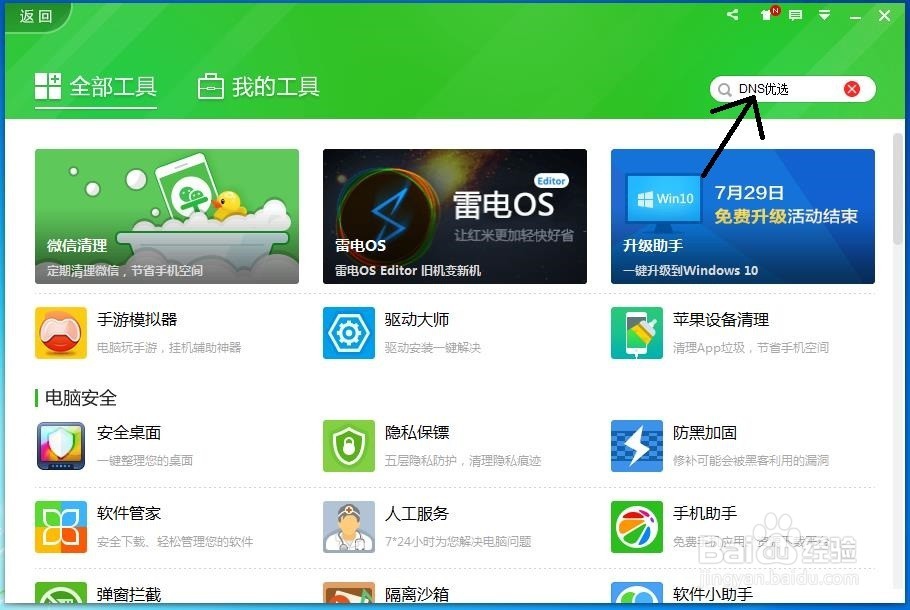Viewport: 910px width, 610px height.
Task: Click the 驱动大师 title text
Action: click(417, 320)
